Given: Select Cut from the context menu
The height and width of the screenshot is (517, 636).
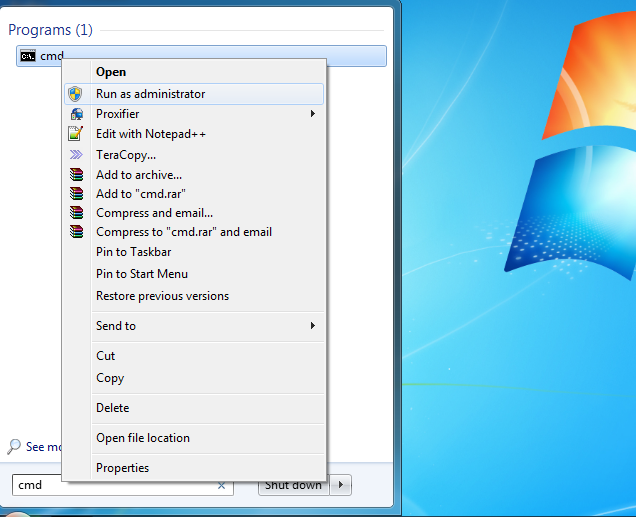Looking at the screenshot, I should 195,356.
